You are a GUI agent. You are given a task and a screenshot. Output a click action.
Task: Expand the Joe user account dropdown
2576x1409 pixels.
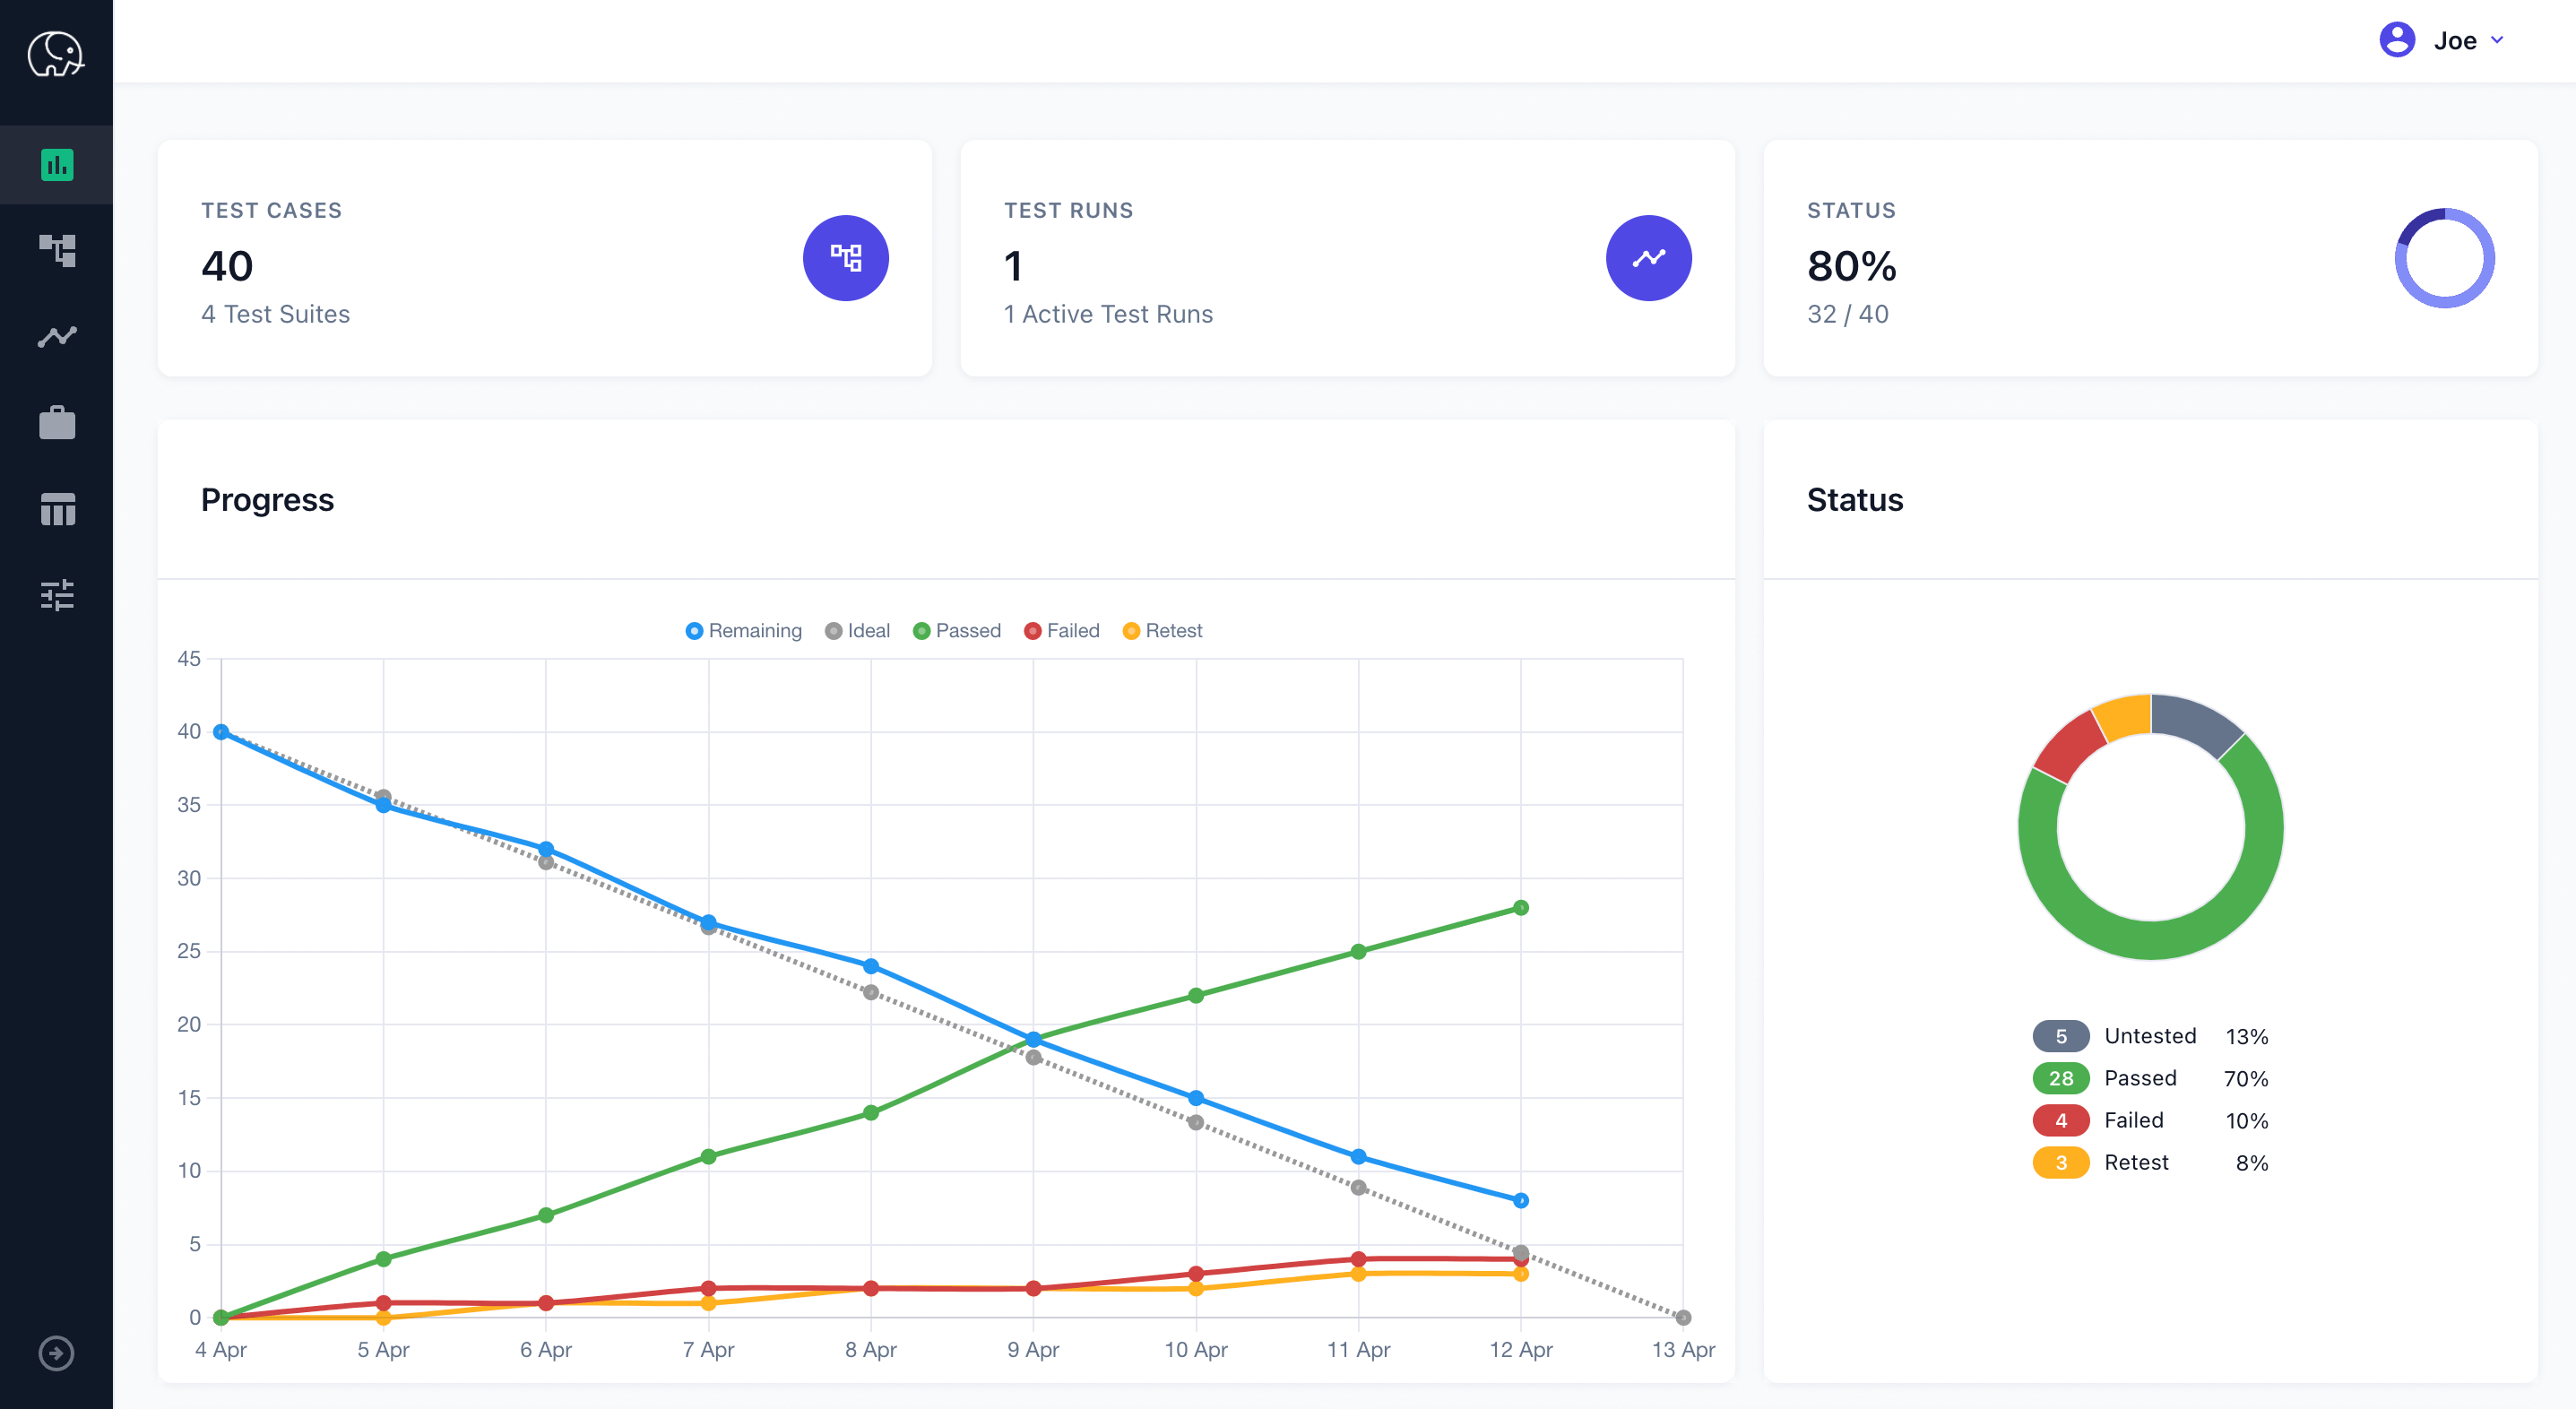[x=2446, y=40]
